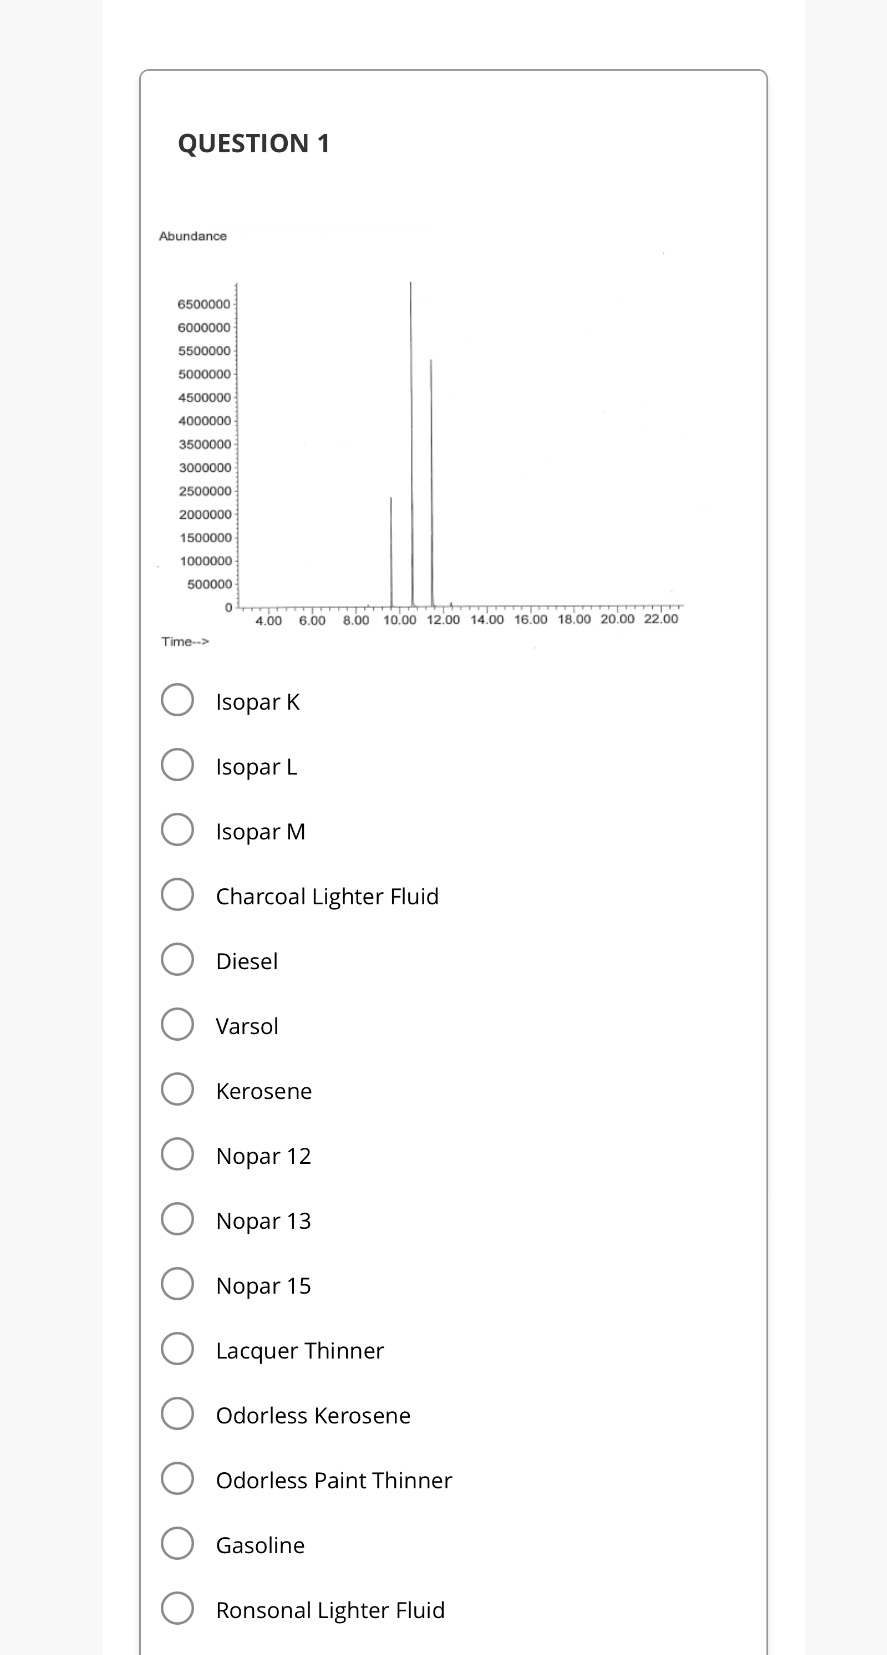Click the QUESTION 1 heading
Screen dimensions: 887x1655
pyautogui.click(x=254, y=143)
